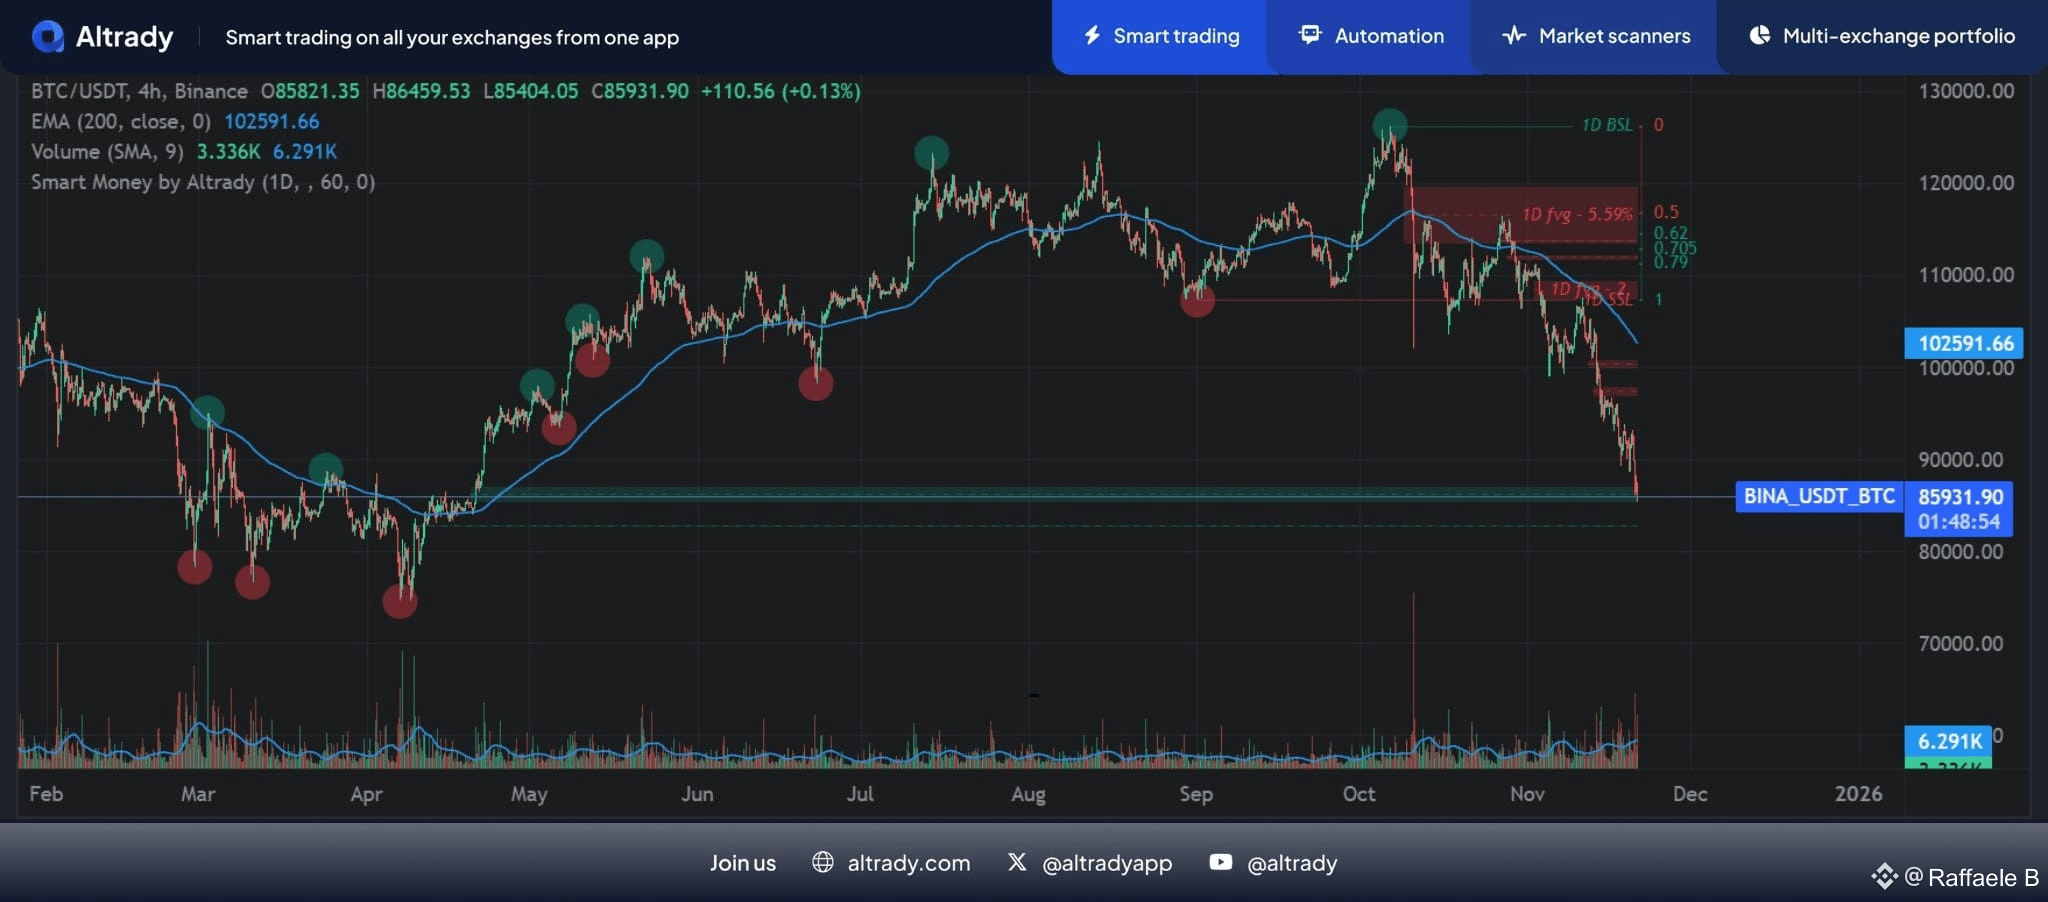Click the 90000.00 price axis label

(1961, 460)
